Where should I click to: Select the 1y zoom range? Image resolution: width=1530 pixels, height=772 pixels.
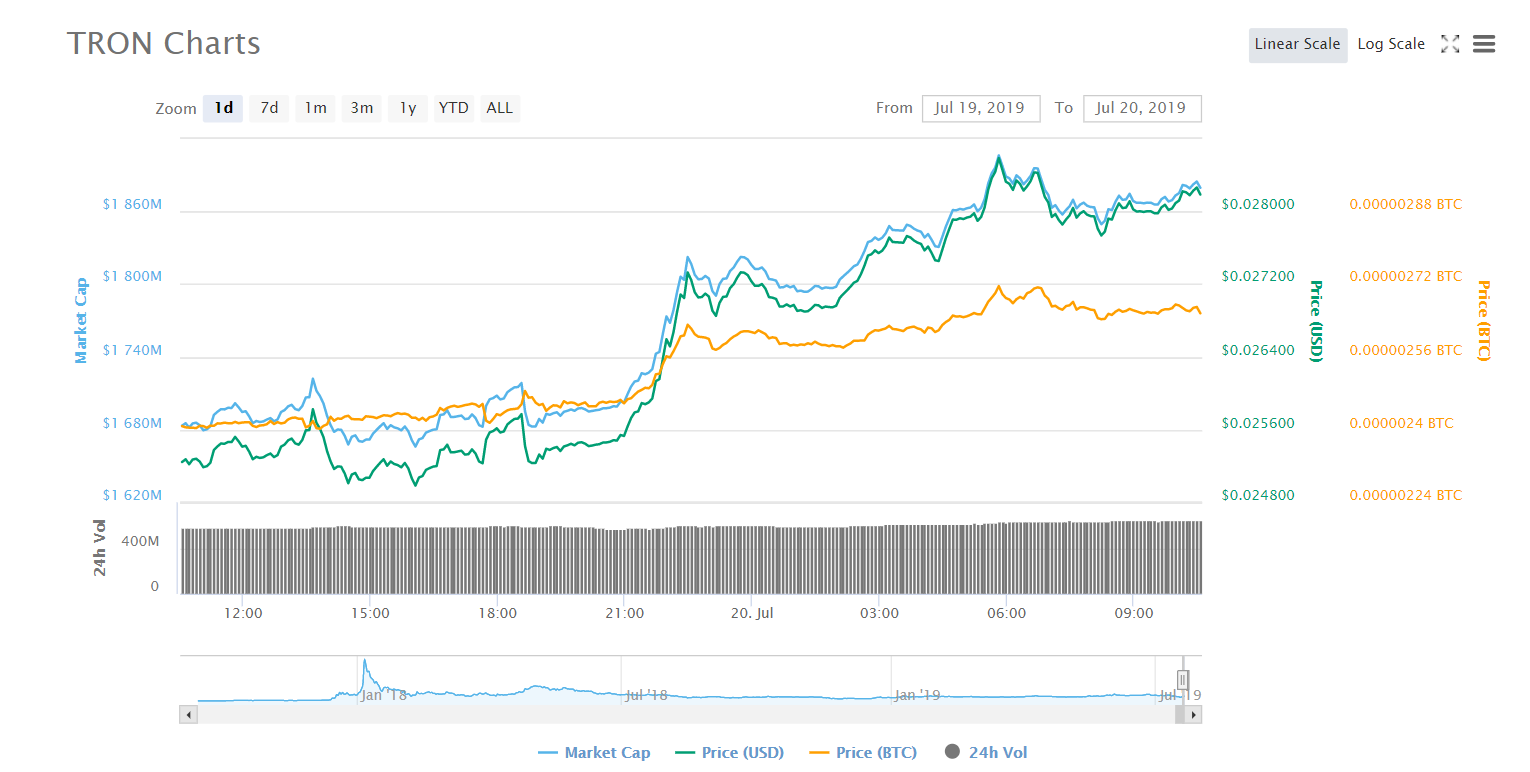click(x=407, y=108)
